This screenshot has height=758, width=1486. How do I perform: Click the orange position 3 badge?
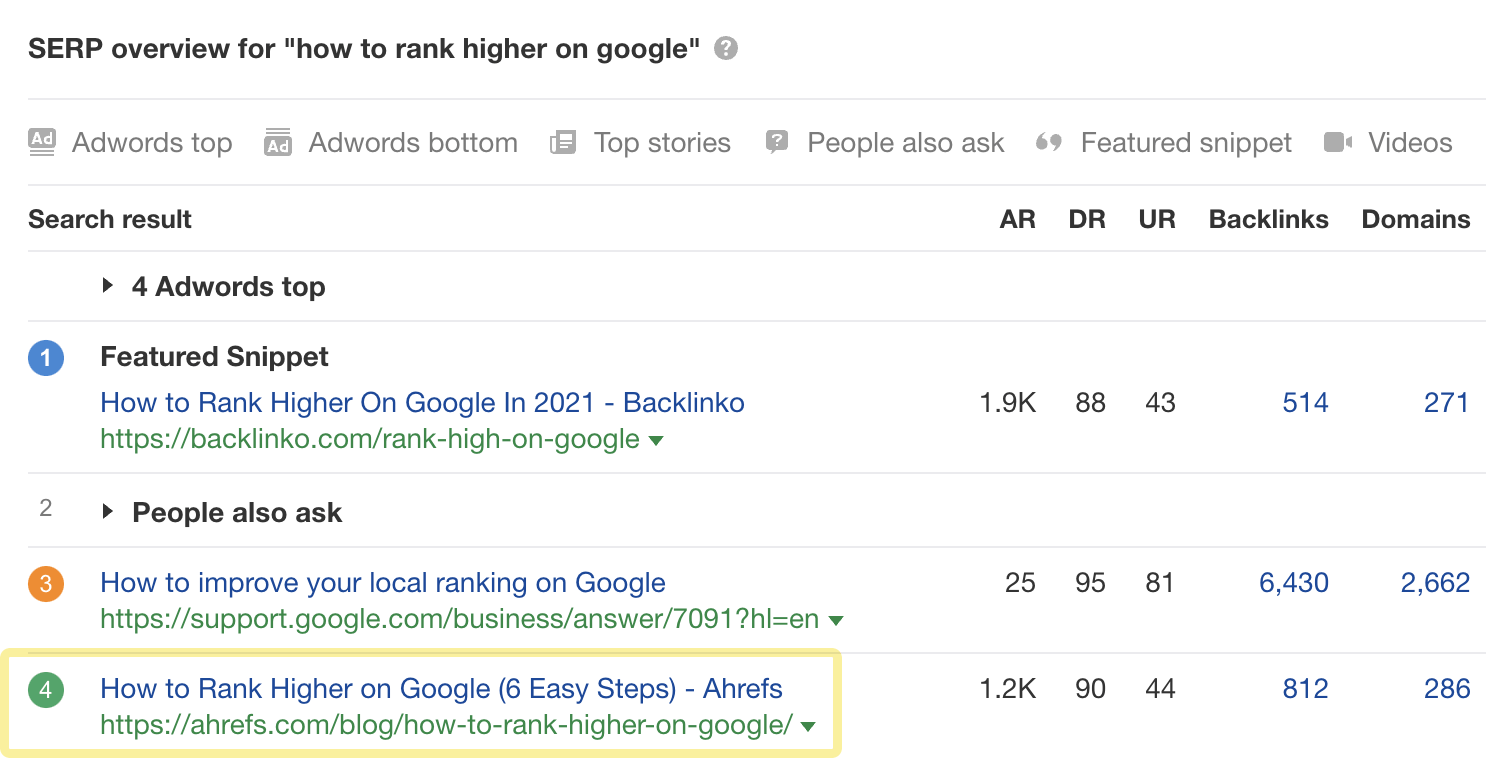[46, 583]
